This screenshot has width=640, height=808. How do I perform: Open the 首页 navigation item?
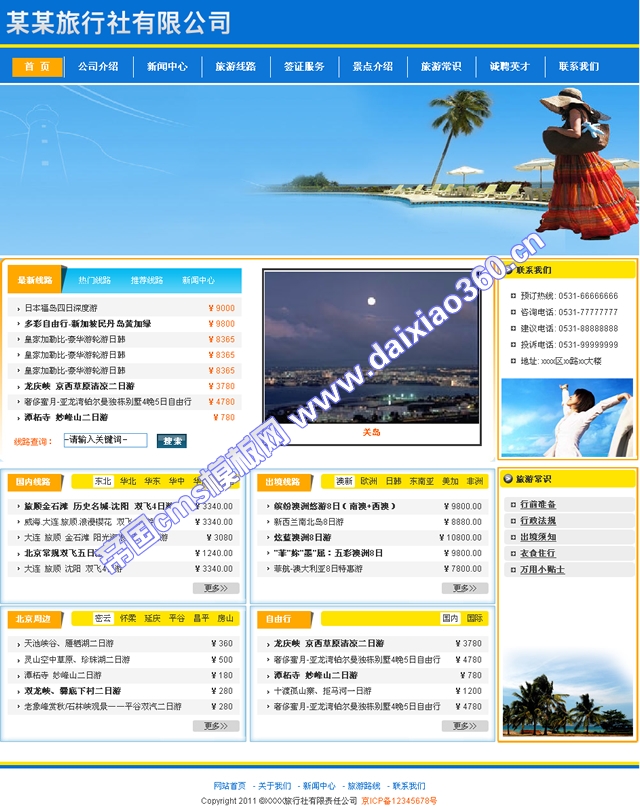37,67
